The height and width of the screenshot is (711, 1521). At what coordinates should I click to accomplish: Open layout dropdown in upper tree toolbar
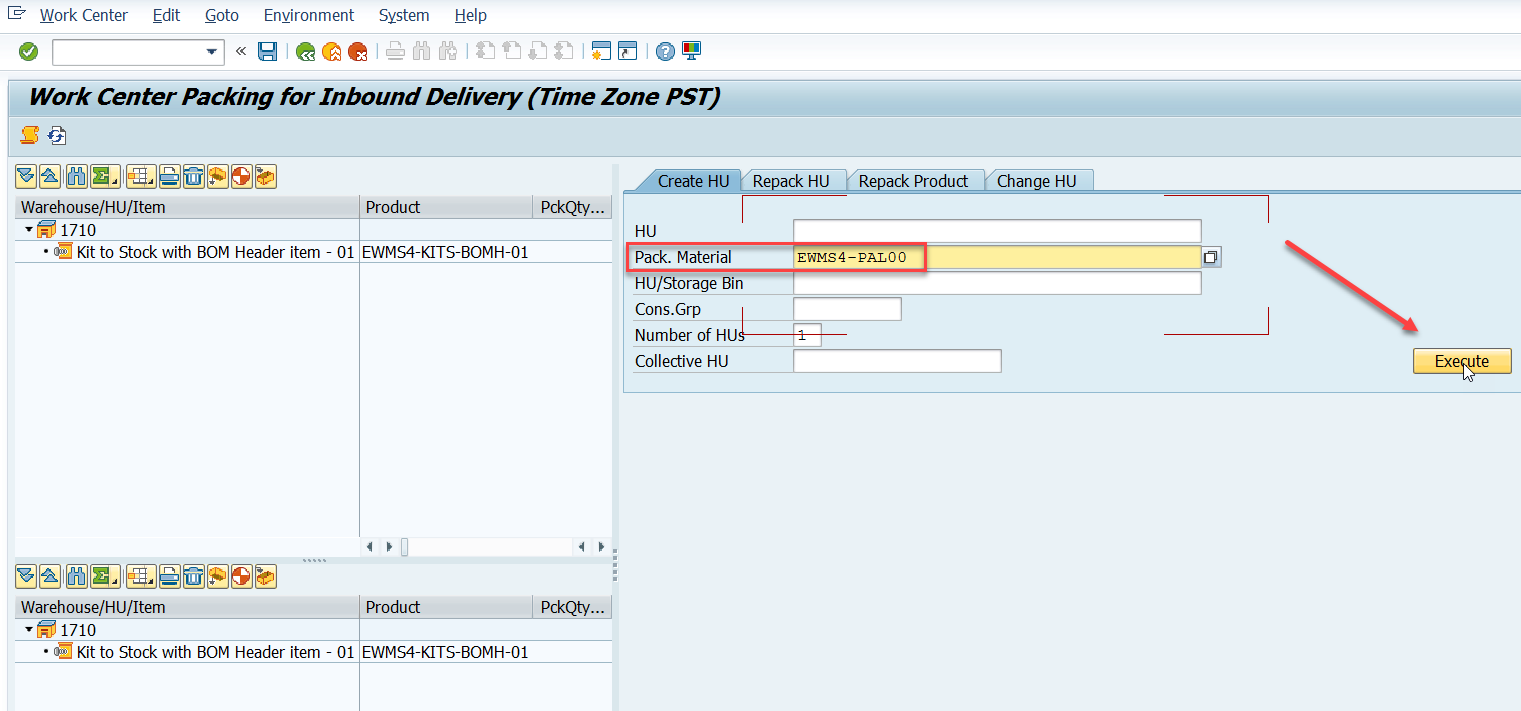pyautogui.click(x=141, y=177)
